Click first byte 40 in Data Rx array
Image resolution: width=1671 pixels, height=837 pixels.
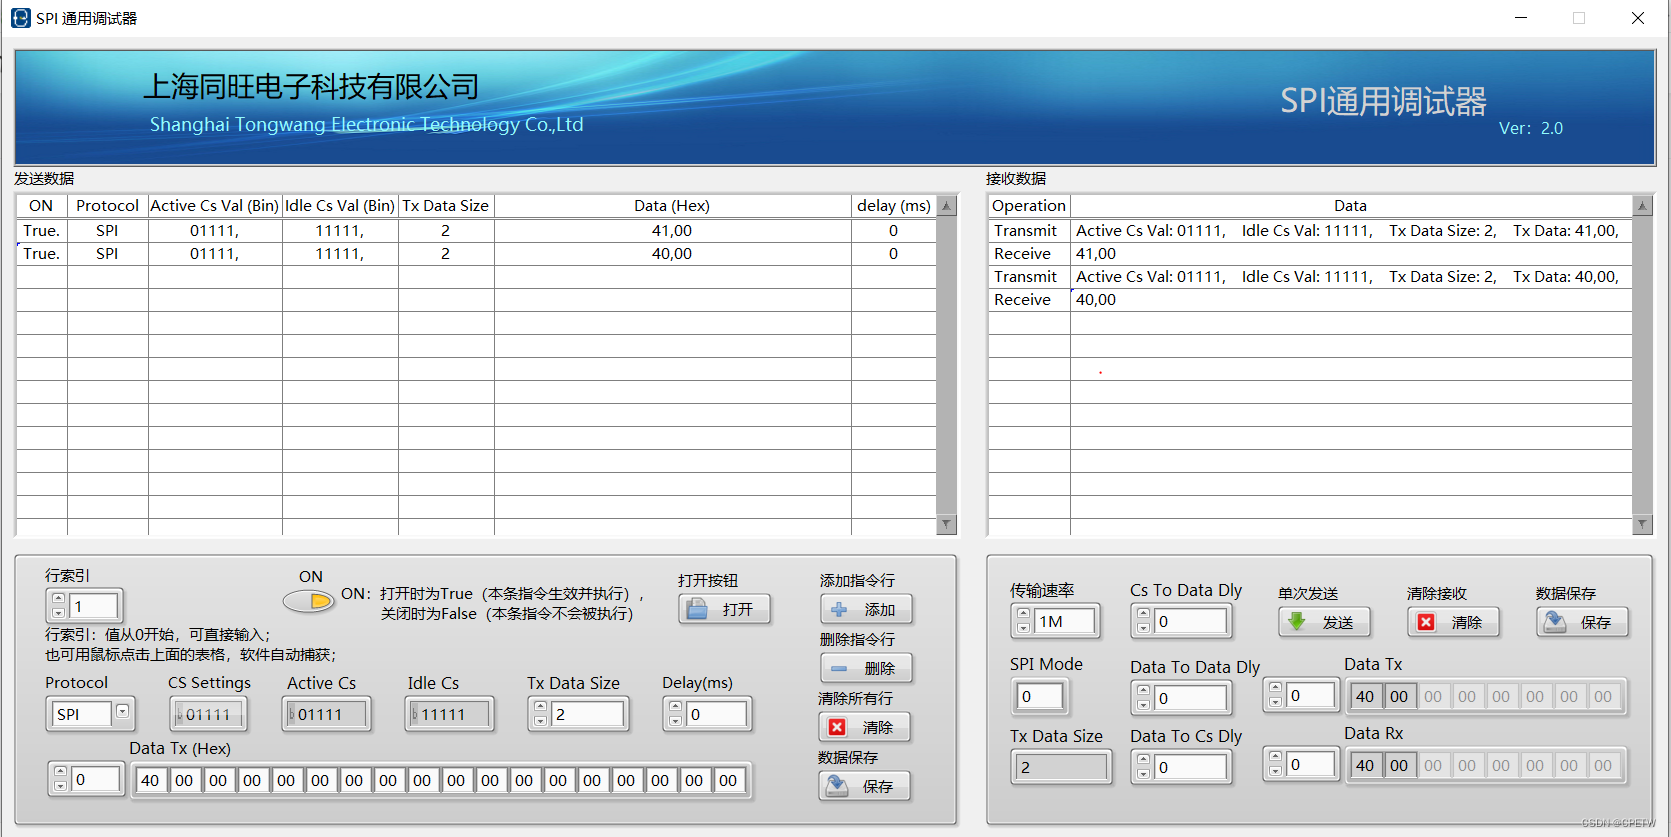coord(1365,765)
